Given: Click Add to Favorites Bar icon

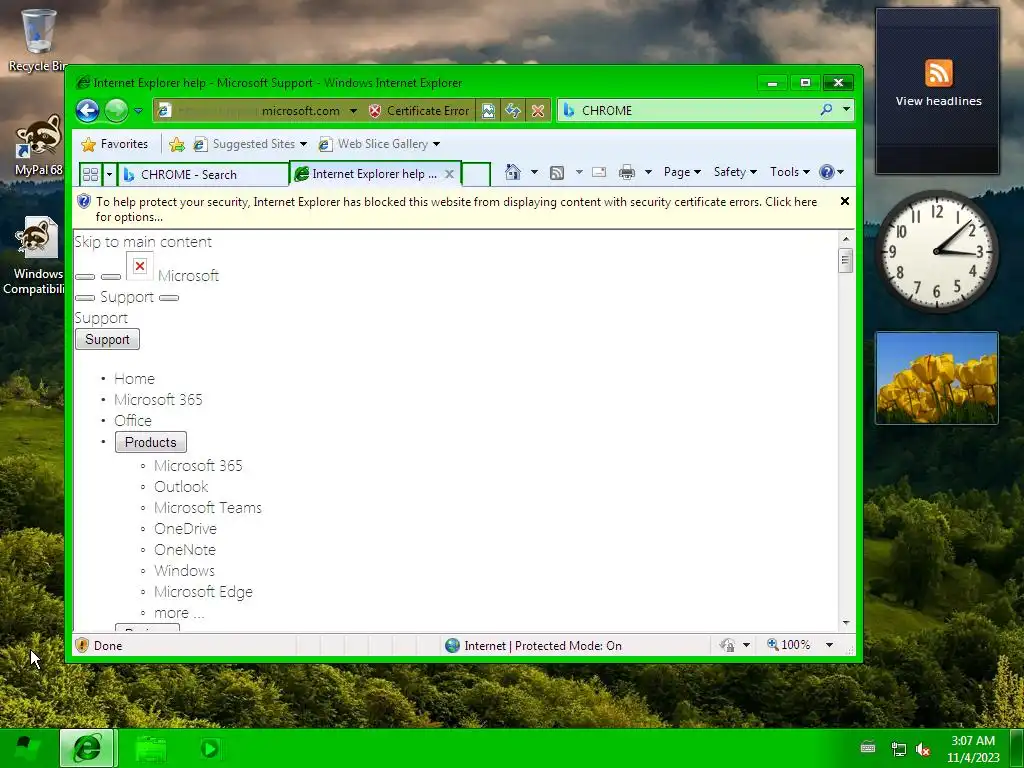Looking at the screenshot, I should tap(176, 144).
